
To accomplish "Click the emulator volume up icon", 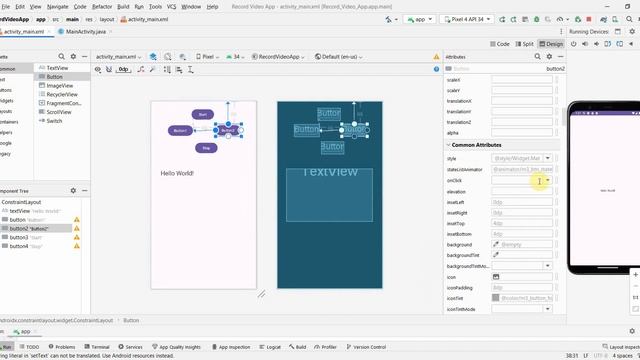I will (585, 44).
